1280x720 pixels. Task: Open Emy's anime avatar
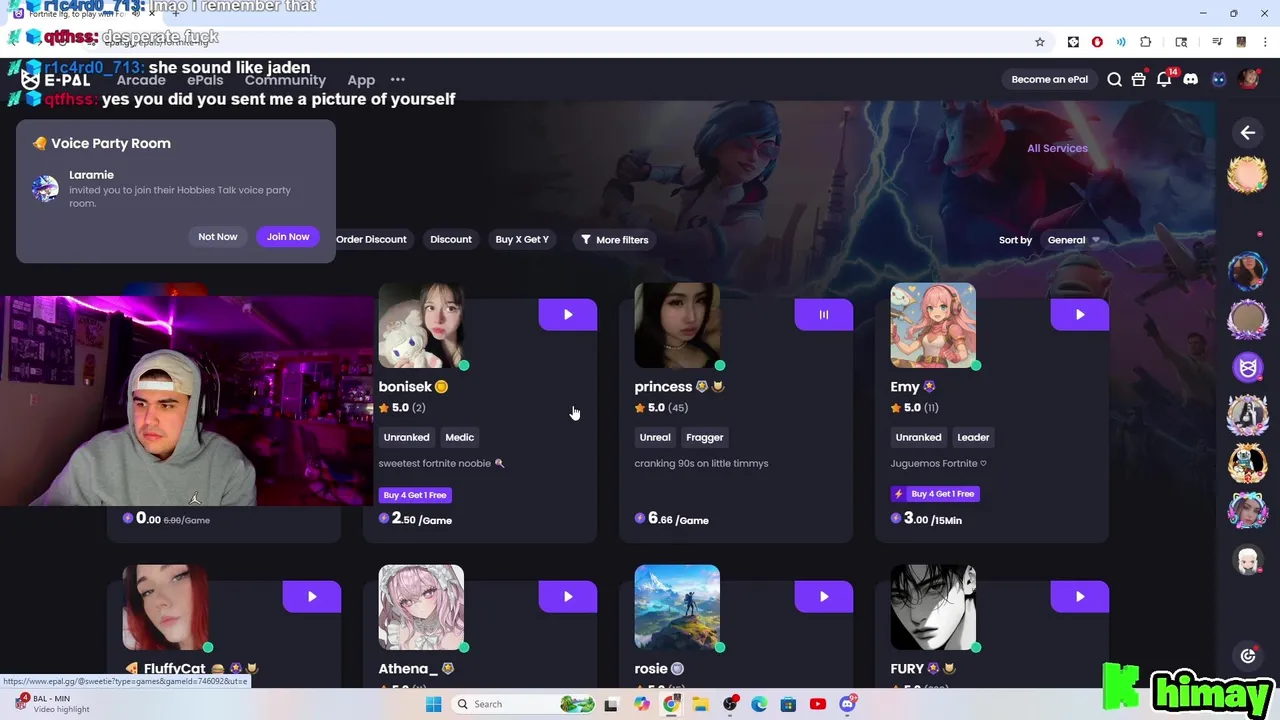tap(933, 325)
